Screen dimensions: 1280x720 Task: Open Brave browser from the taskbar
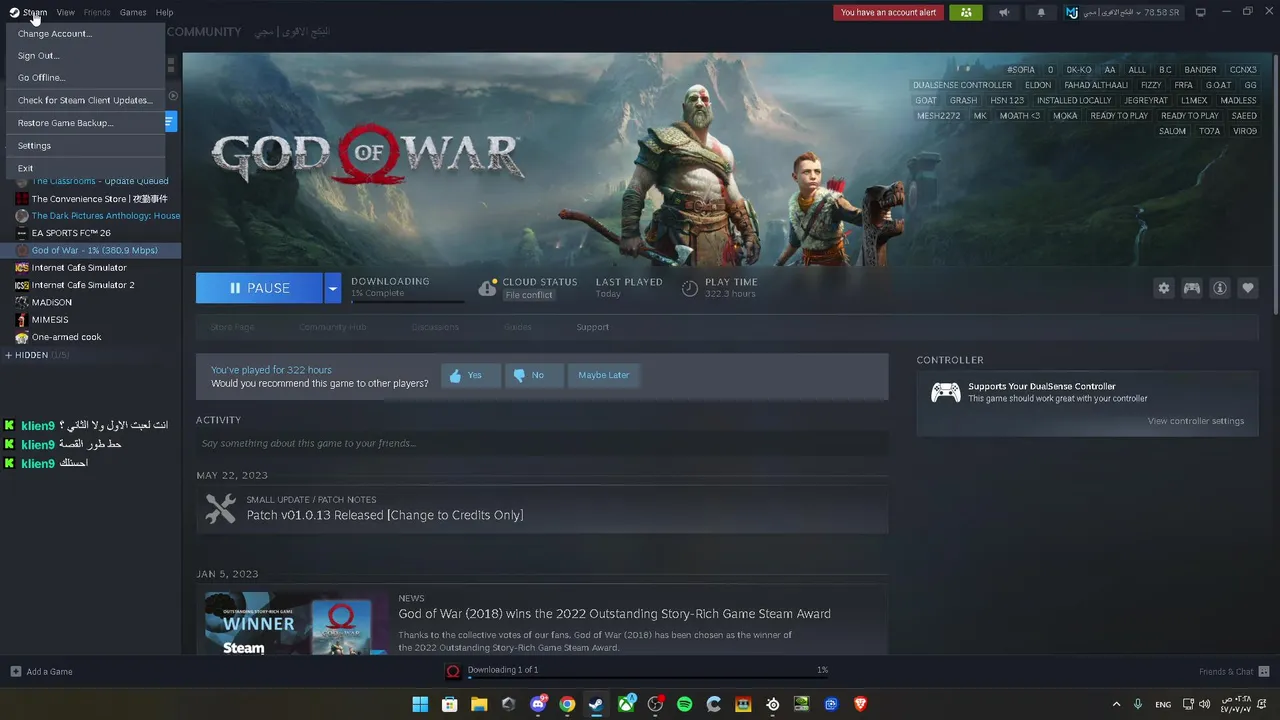click(861, 704)
